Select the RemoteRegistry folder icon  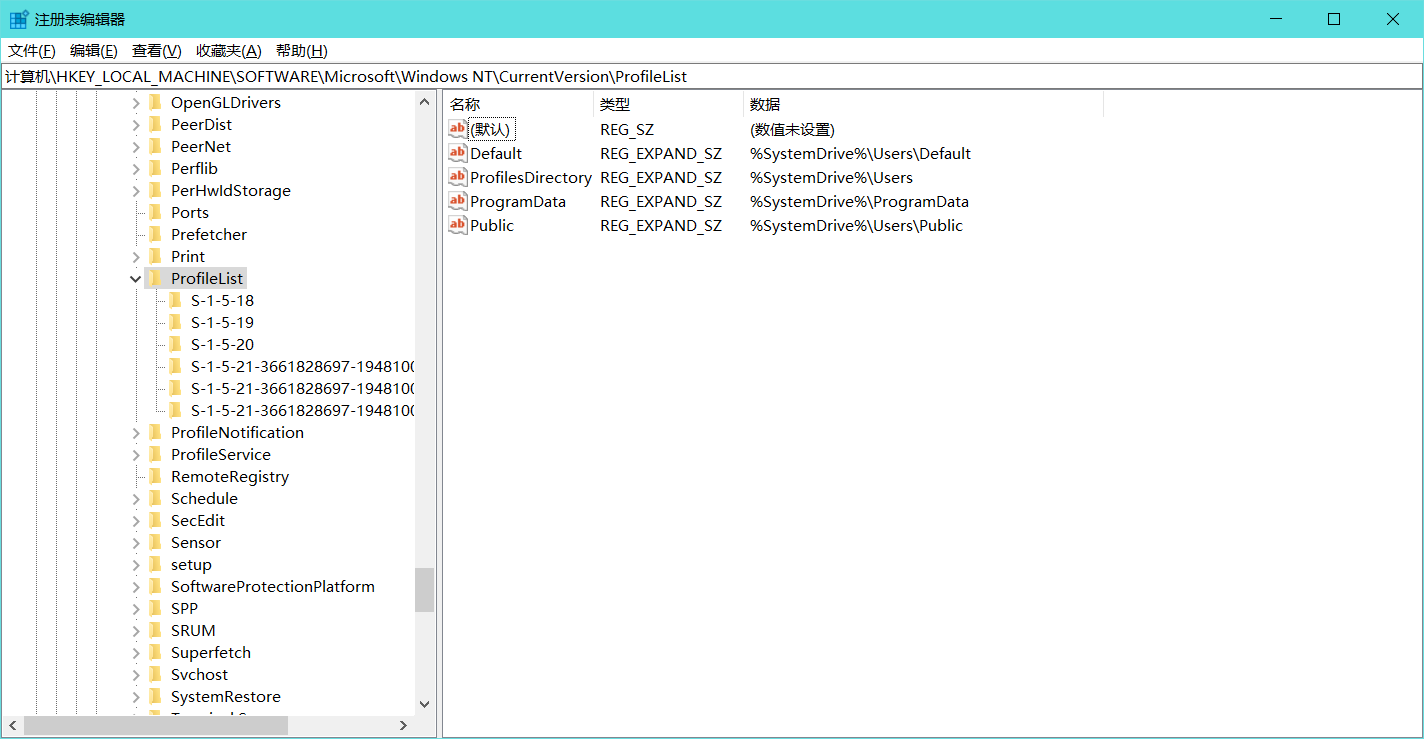point(155,476)
